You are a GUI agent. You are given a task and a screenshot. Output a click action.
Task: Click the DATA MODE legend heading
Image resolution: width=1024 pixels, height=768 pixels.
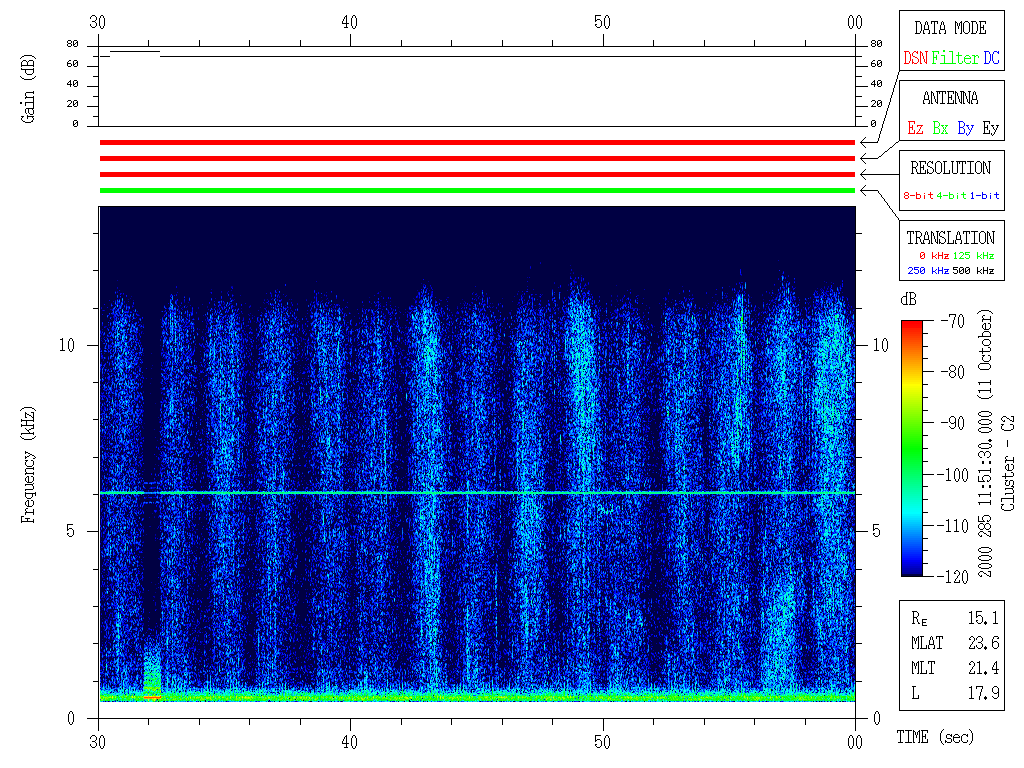950,28
